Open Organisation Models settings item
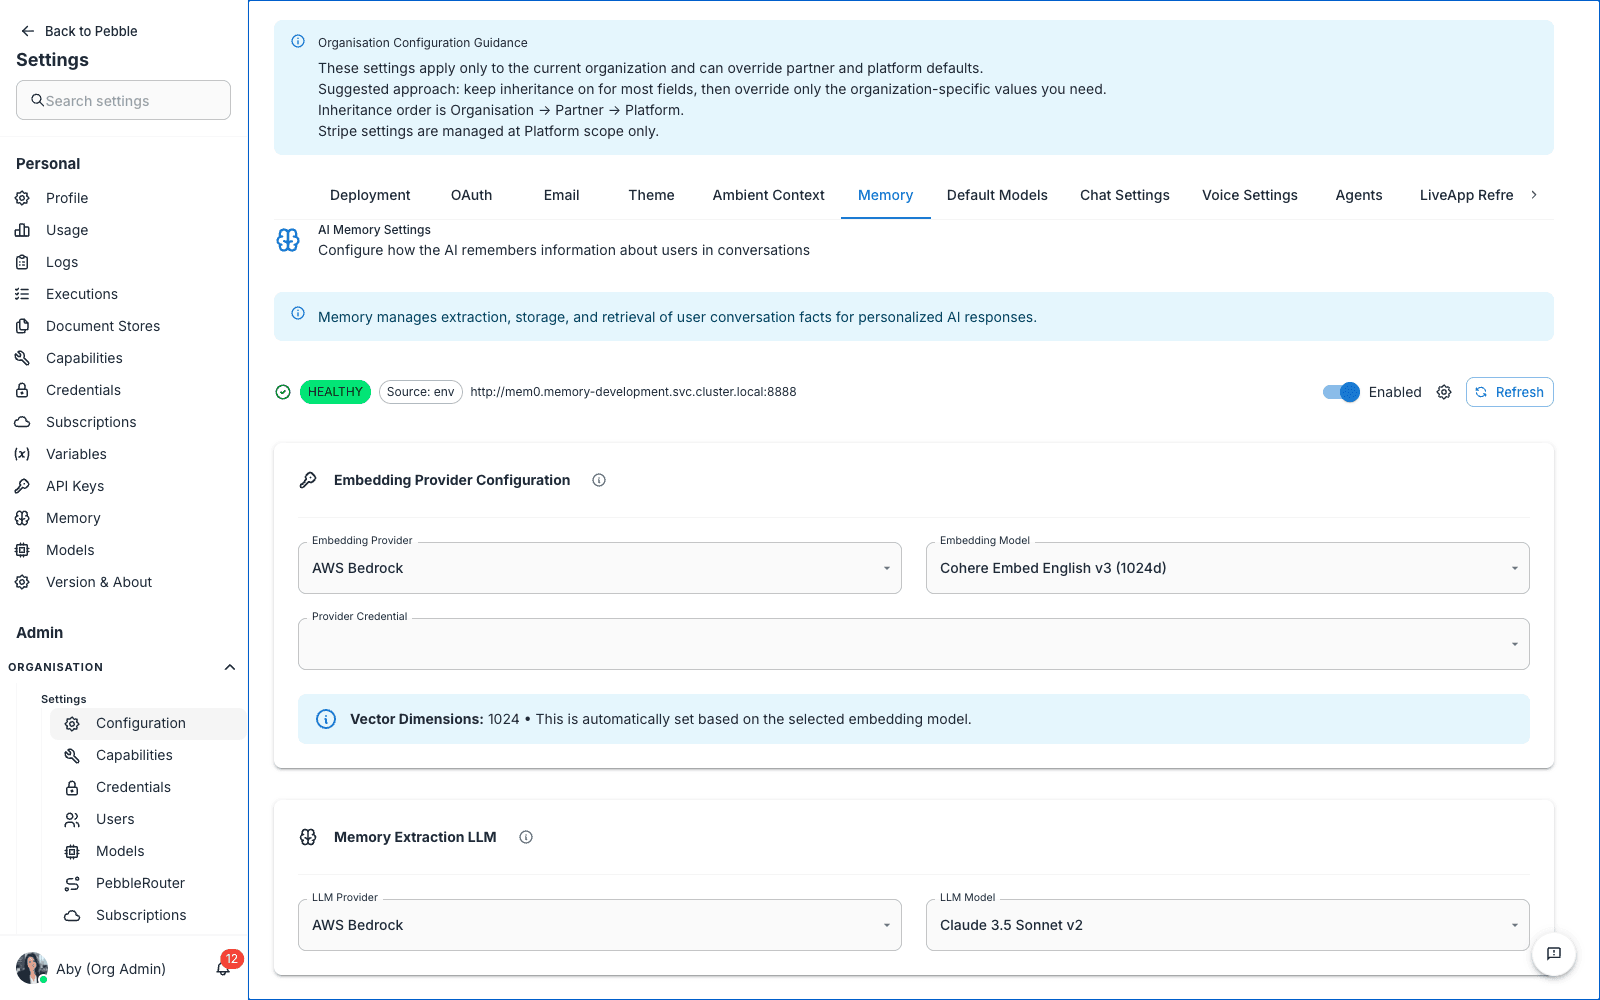Screen dimensions: 1600x1000 (x=147, y=851)
